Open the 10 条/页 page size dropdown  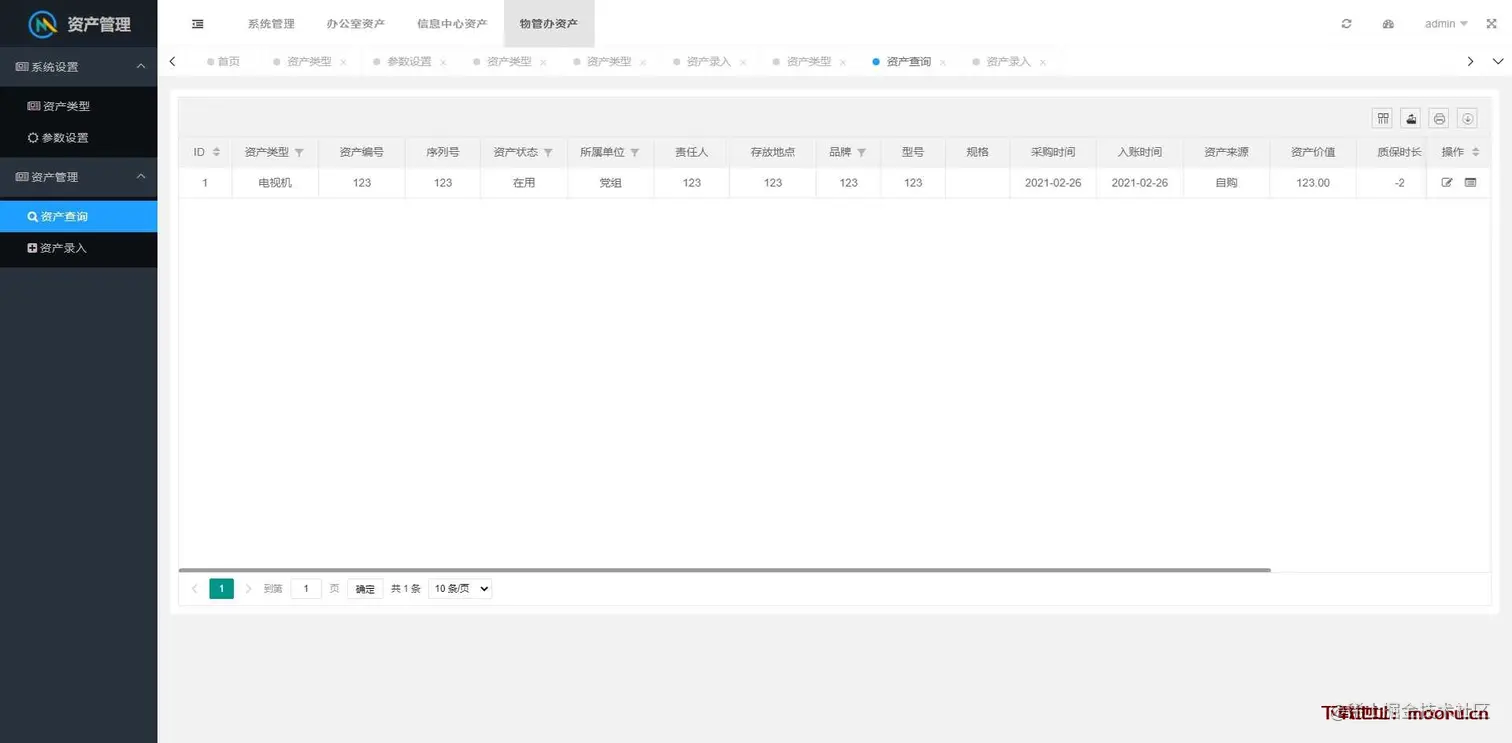coord(460,589)
